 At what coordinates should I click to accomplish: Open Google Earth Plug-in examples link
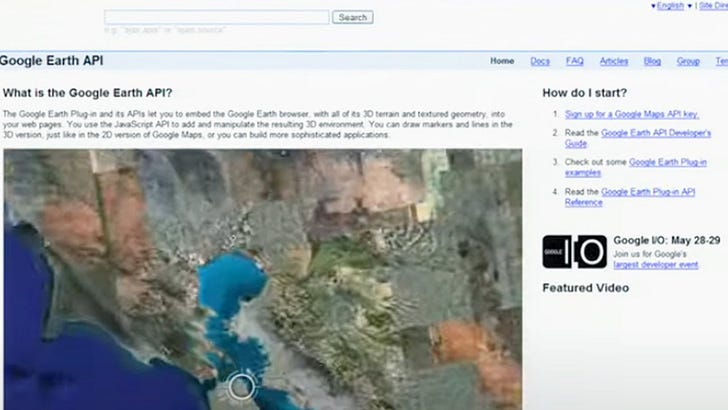pyautogui.click(x=636, y=167)
